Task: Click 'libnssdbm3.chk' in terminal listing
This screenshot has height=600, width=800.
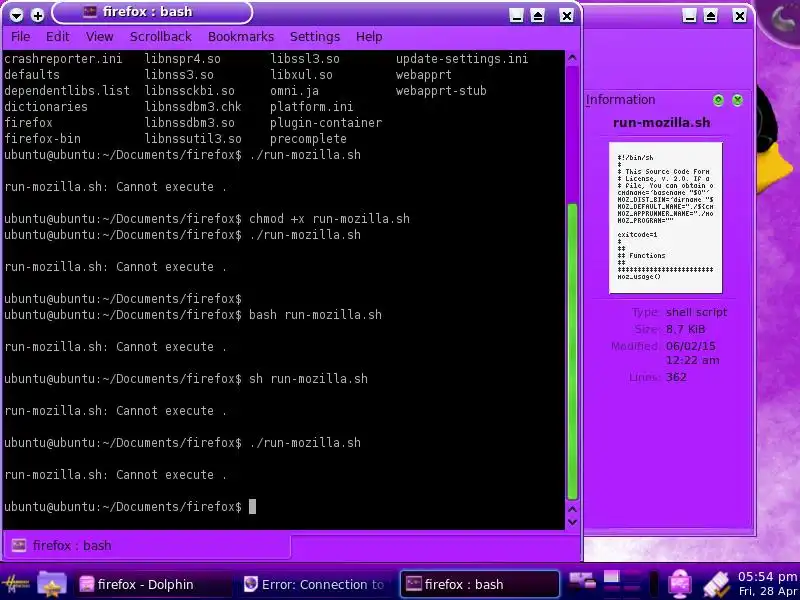Action: pyautogui.click(x=193, y=107)
